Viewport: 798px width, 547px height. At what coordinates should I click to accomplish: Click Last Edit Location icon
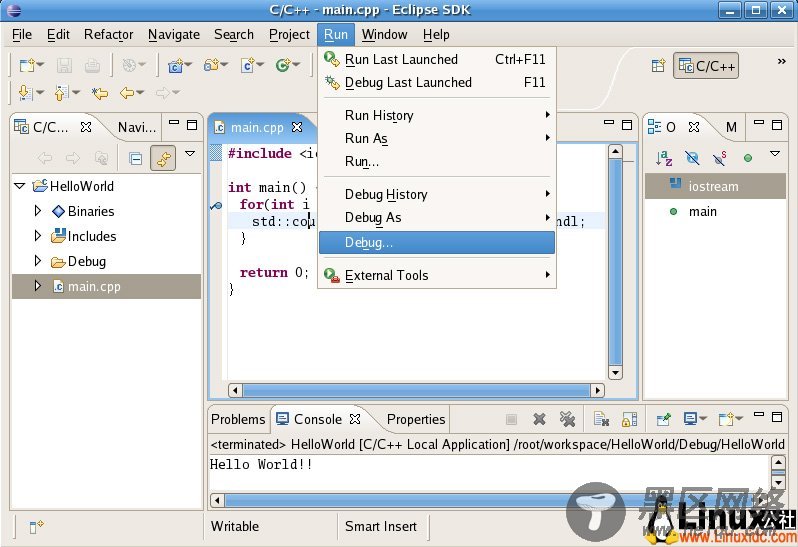click(100, 93)
